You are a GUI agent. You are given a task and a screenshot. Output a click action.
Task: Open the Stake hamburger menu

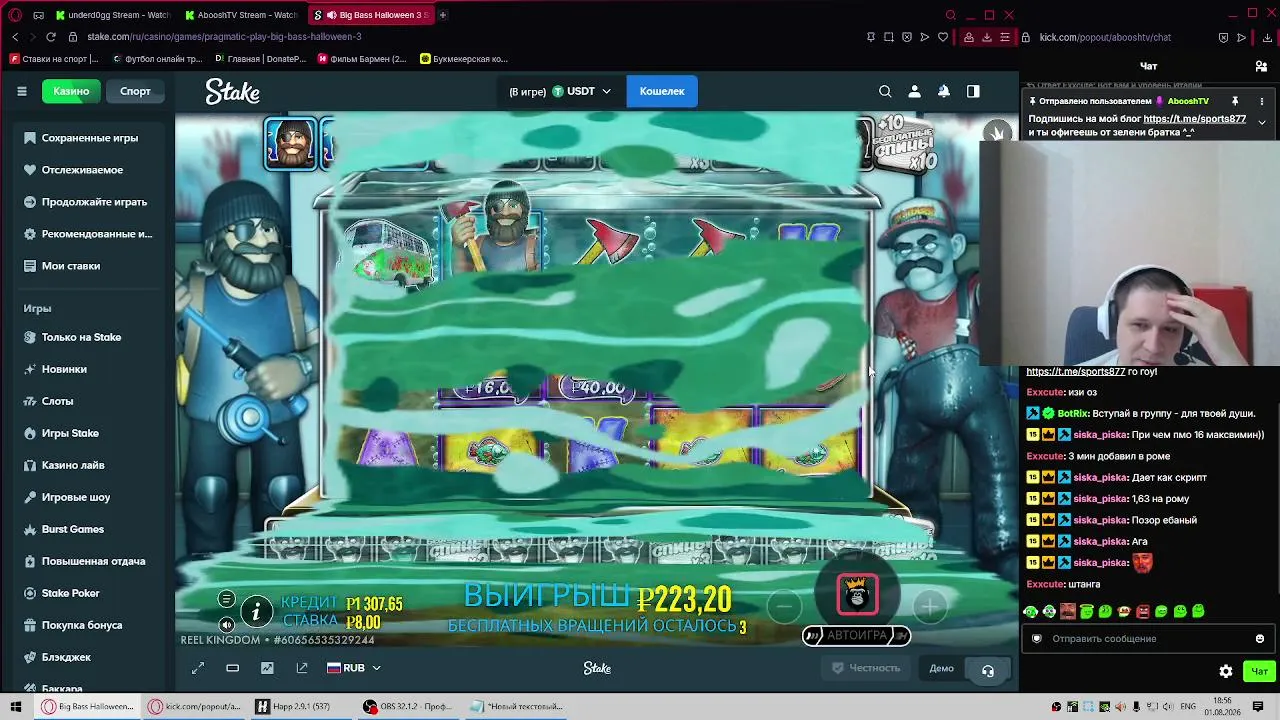(21, 91)
